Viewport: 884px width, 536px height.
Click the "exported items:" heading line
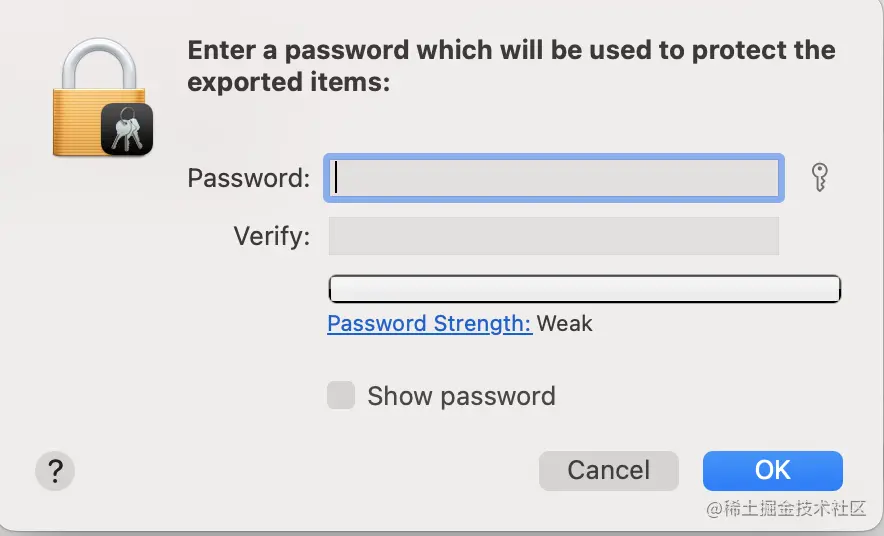click(x=288, y=82)
